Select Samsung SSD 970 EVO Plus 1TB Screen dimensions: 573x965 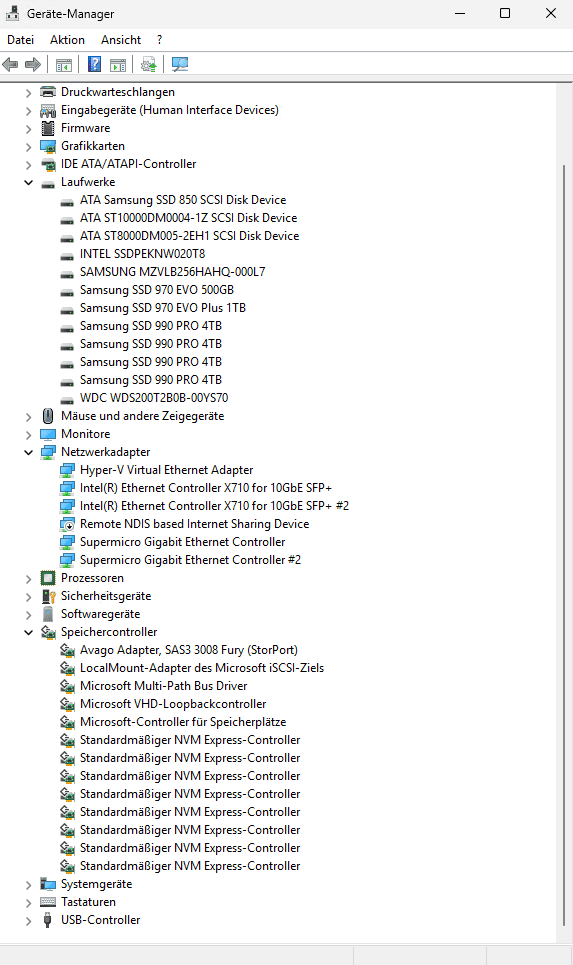[162, 308]
